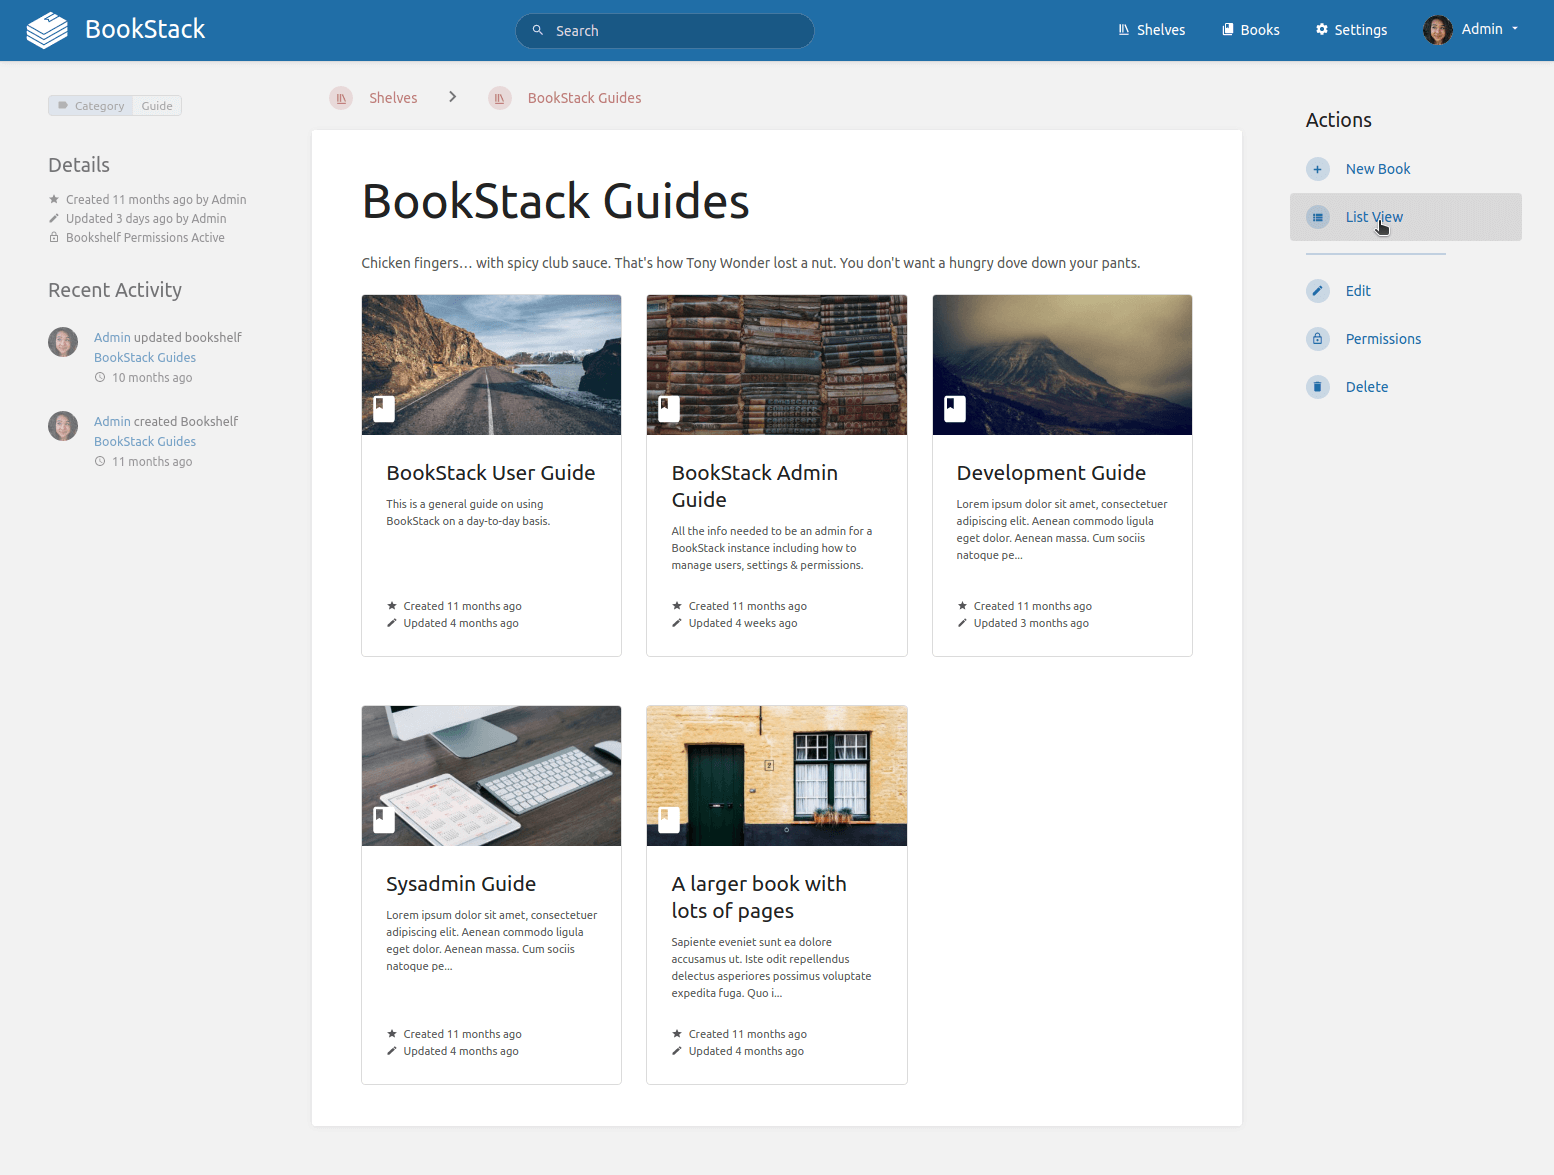Image resolution: width=1554 pixels, height=1175 pixels.
Task: Click the BookStack logo icon
Action: 47,30
